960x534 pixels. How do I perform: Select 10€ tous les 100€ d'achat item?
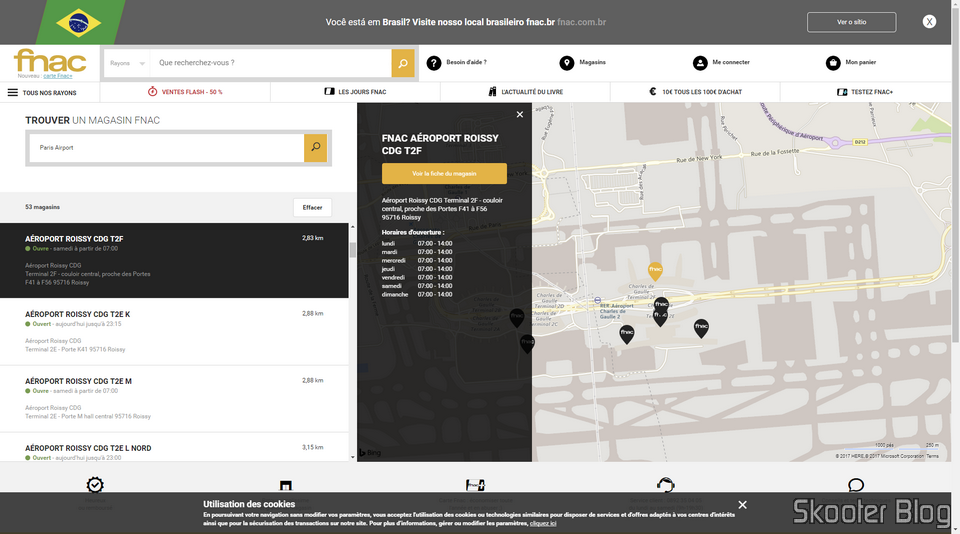(696, 92)
